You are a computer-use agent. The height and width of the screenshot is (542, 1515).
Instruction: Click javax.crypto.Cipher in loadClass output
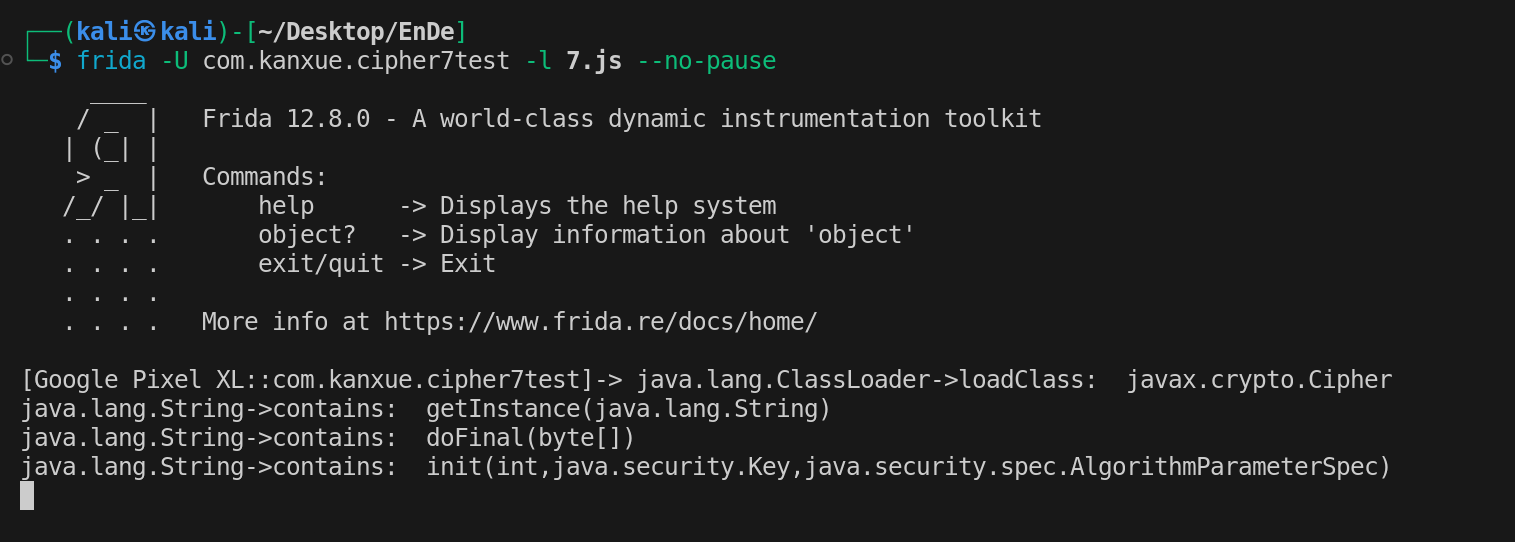1259,380
